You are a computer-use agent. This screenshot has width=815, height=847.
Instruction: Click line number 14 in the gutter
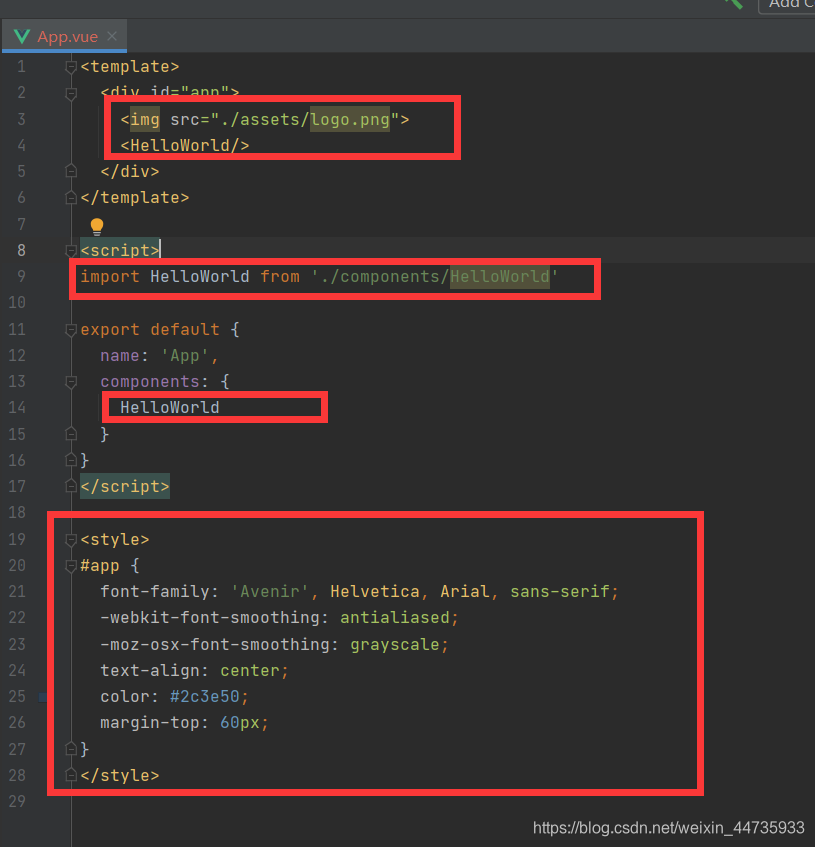pos(17,408)
